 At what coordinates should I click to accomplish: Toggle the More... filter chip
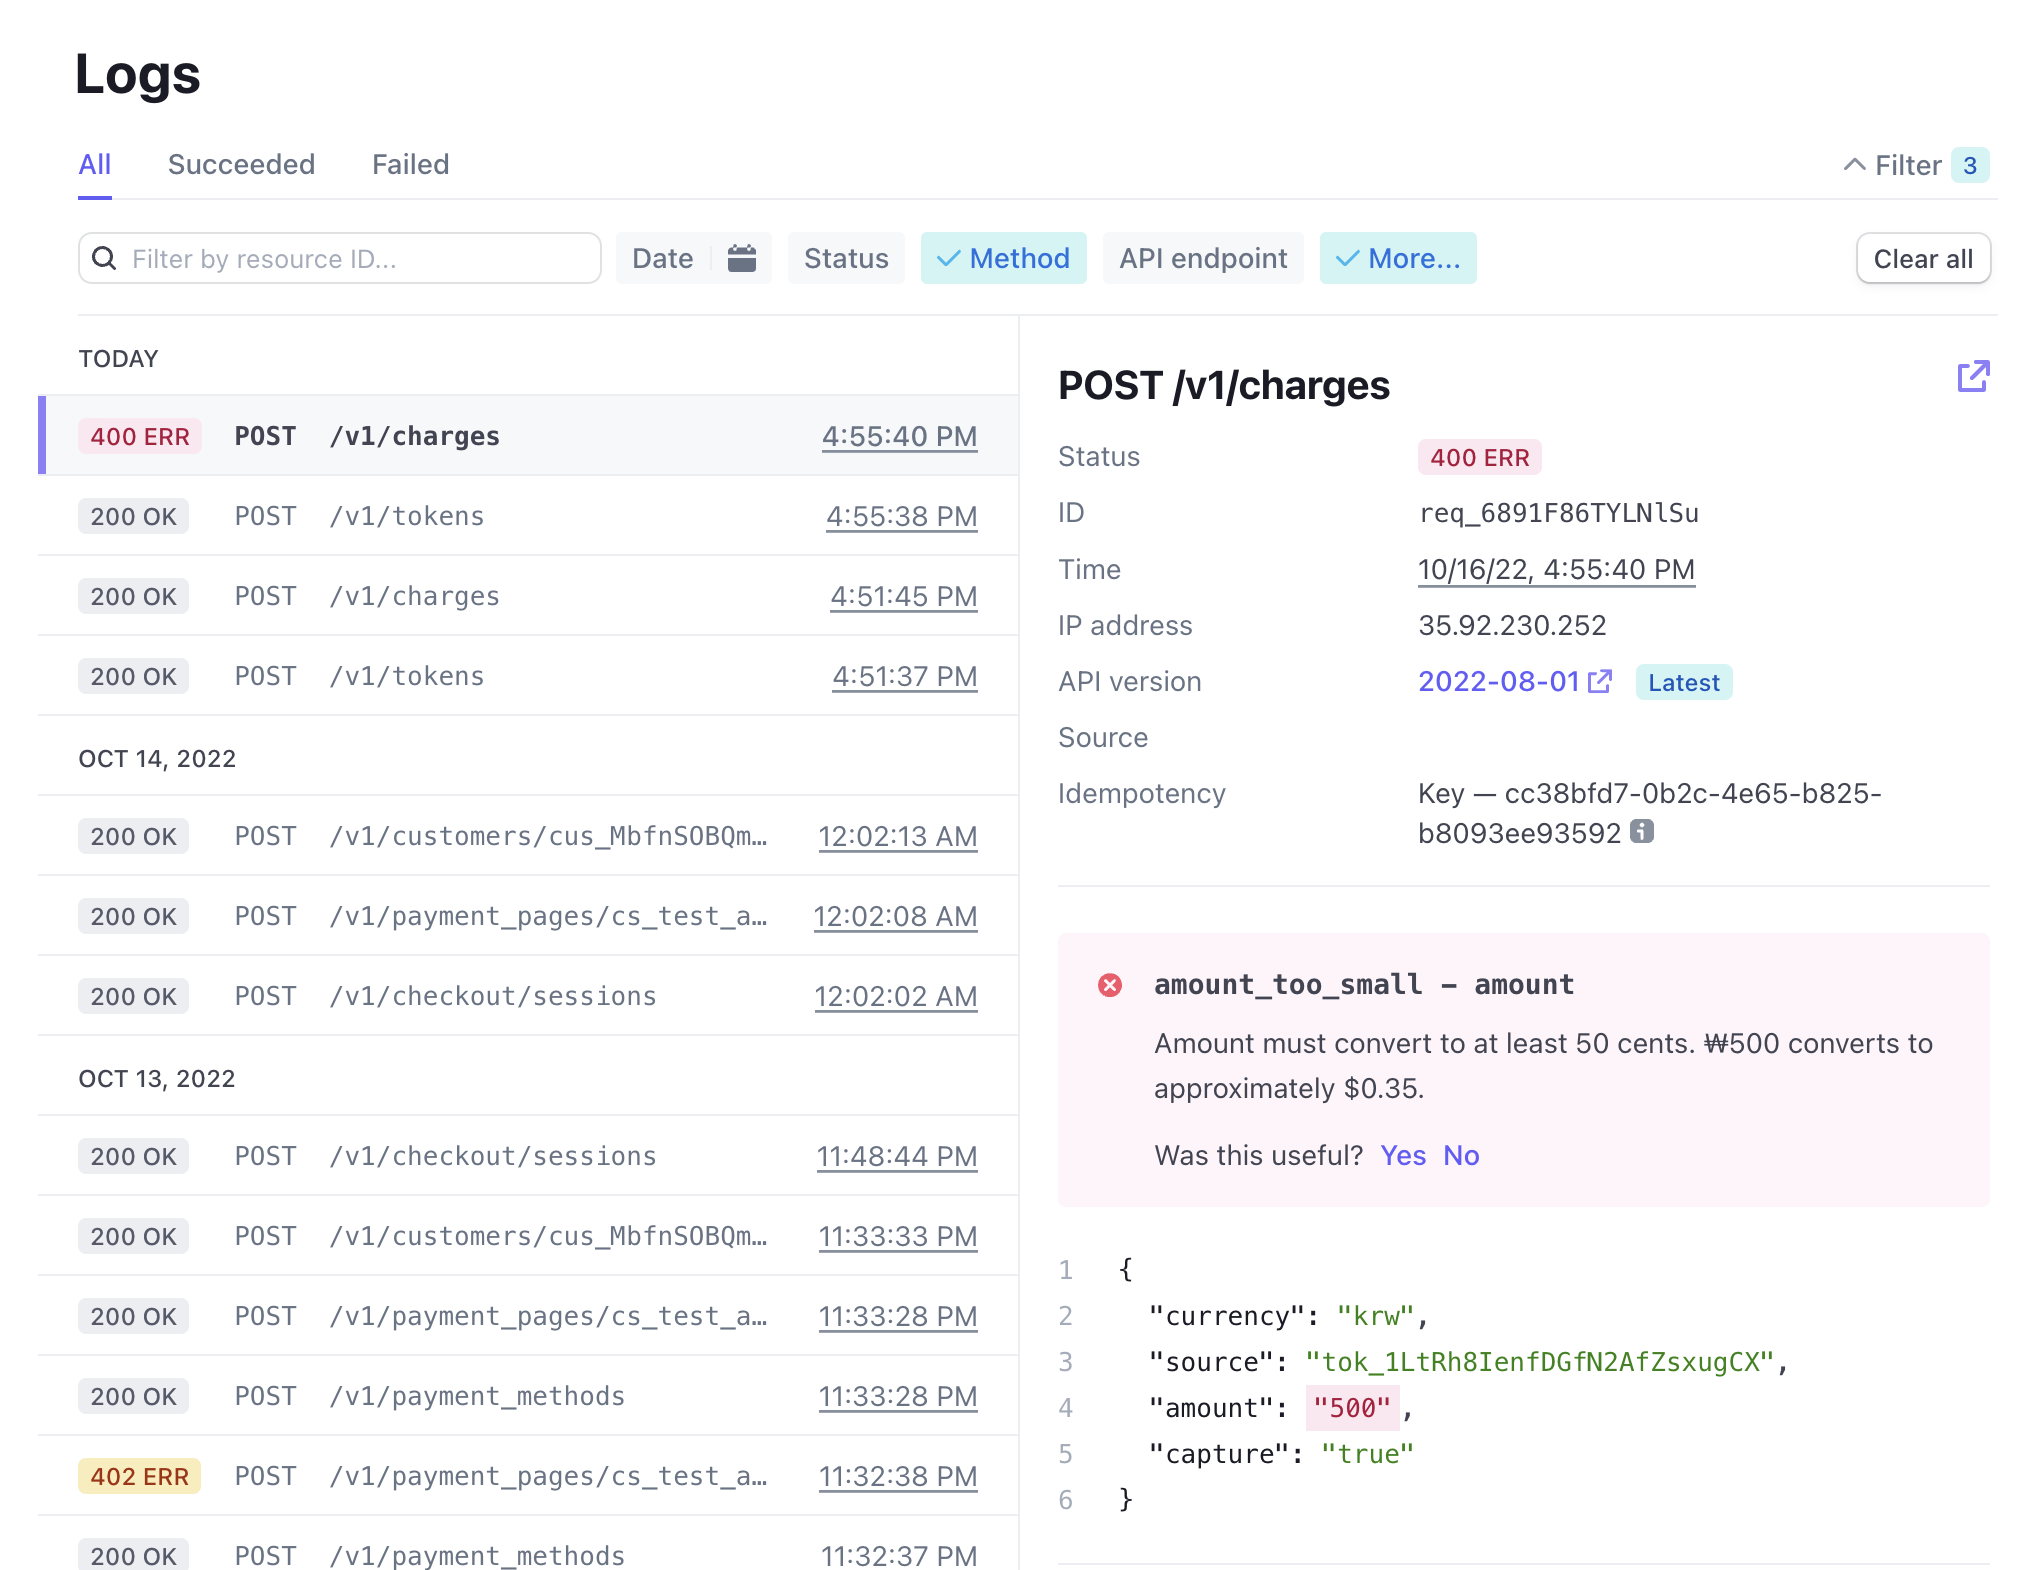pyautogui.click(x=1397, y=258)
